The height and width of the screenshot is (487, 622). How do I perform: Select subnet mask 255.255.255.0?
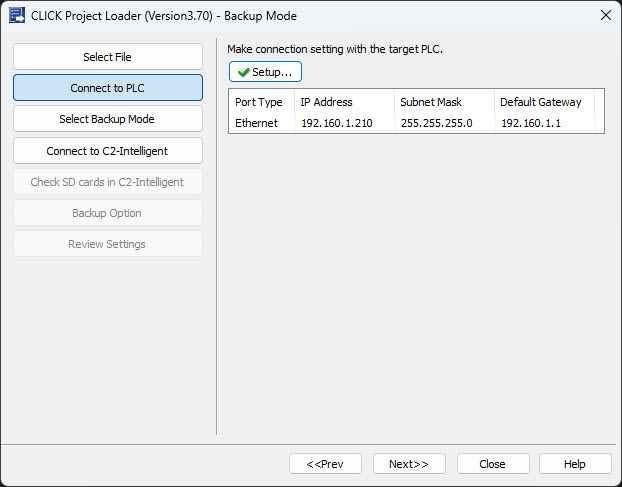(x=436, y=123)
